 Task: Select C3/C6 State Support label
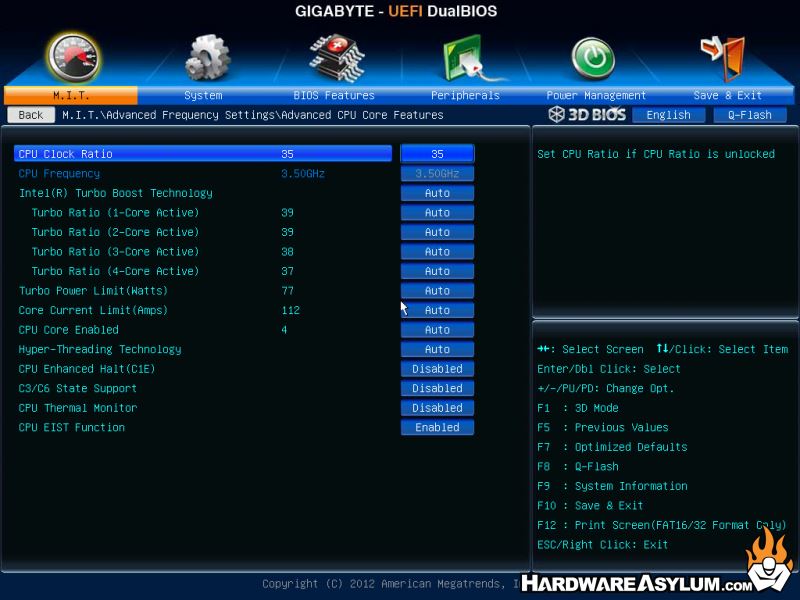(x=78, y=388)
